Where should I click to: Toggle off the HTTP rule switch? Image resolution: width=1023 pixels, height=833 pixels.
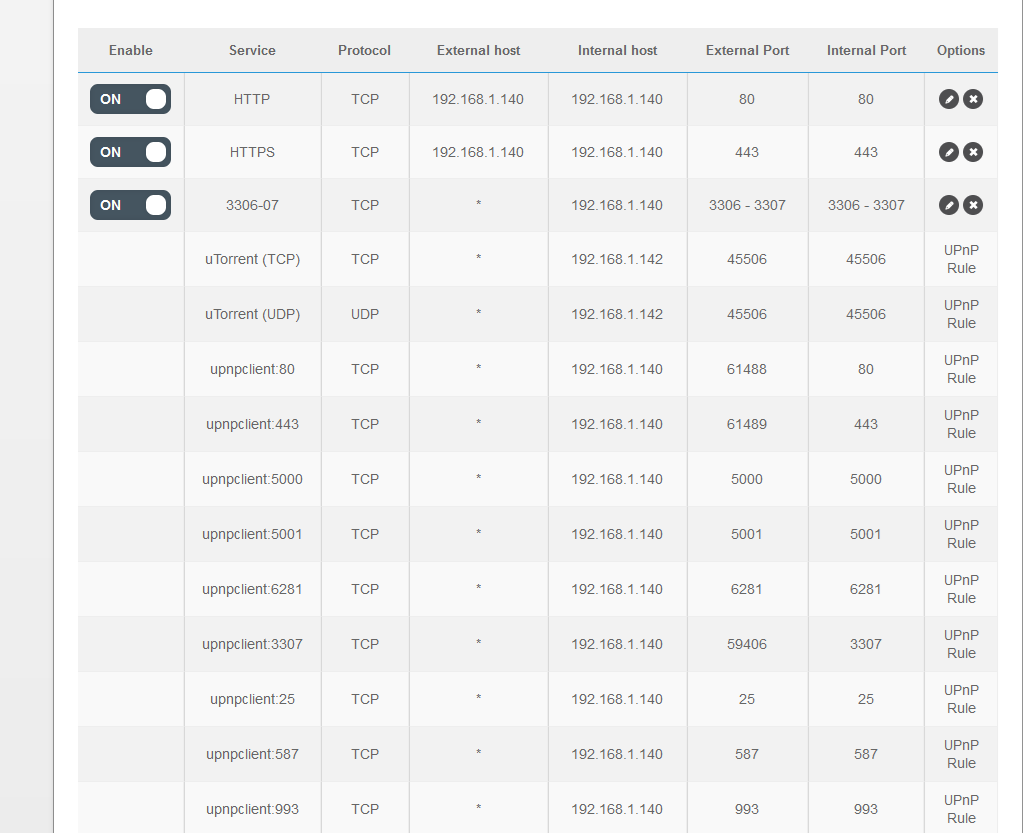point(130,99)
